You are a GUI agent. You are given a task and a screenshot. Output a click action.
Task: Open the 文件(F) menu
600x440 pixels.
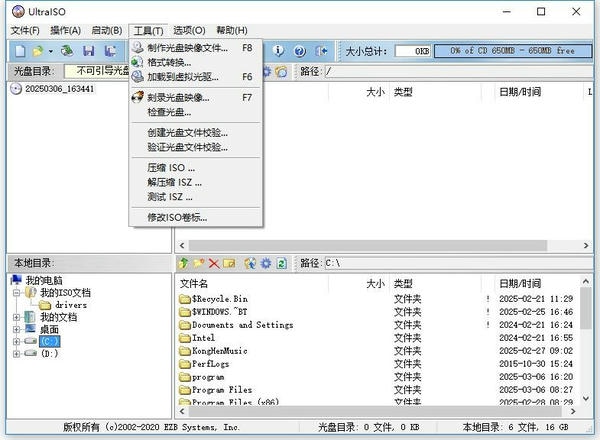[25, 30]
